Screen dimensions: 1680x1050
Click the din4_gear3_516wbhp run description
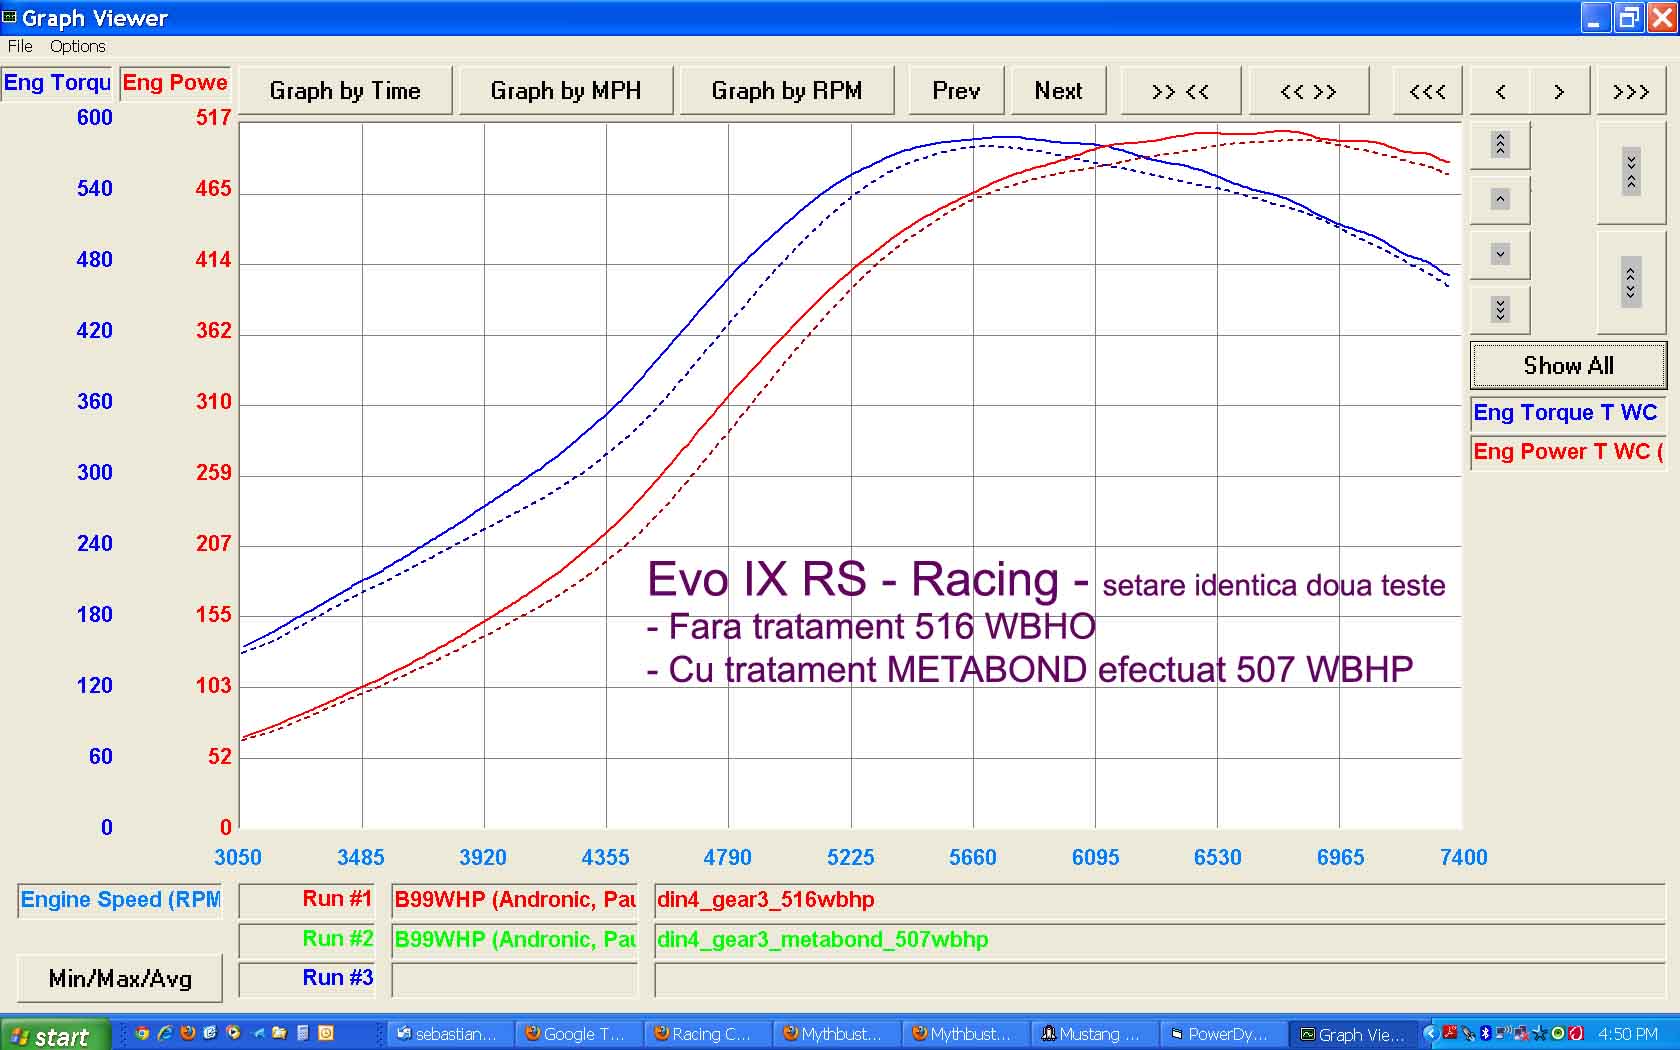pos(1160,900)
